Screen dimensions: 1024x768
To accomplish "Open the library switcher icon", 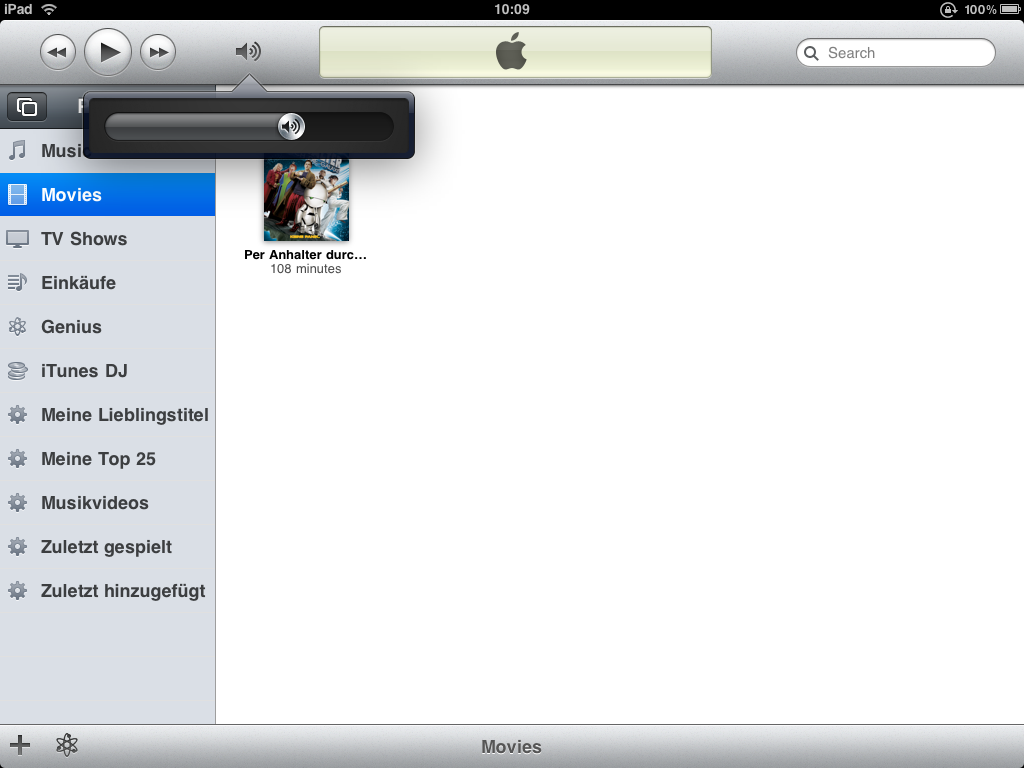I will (x=27, y=107).
